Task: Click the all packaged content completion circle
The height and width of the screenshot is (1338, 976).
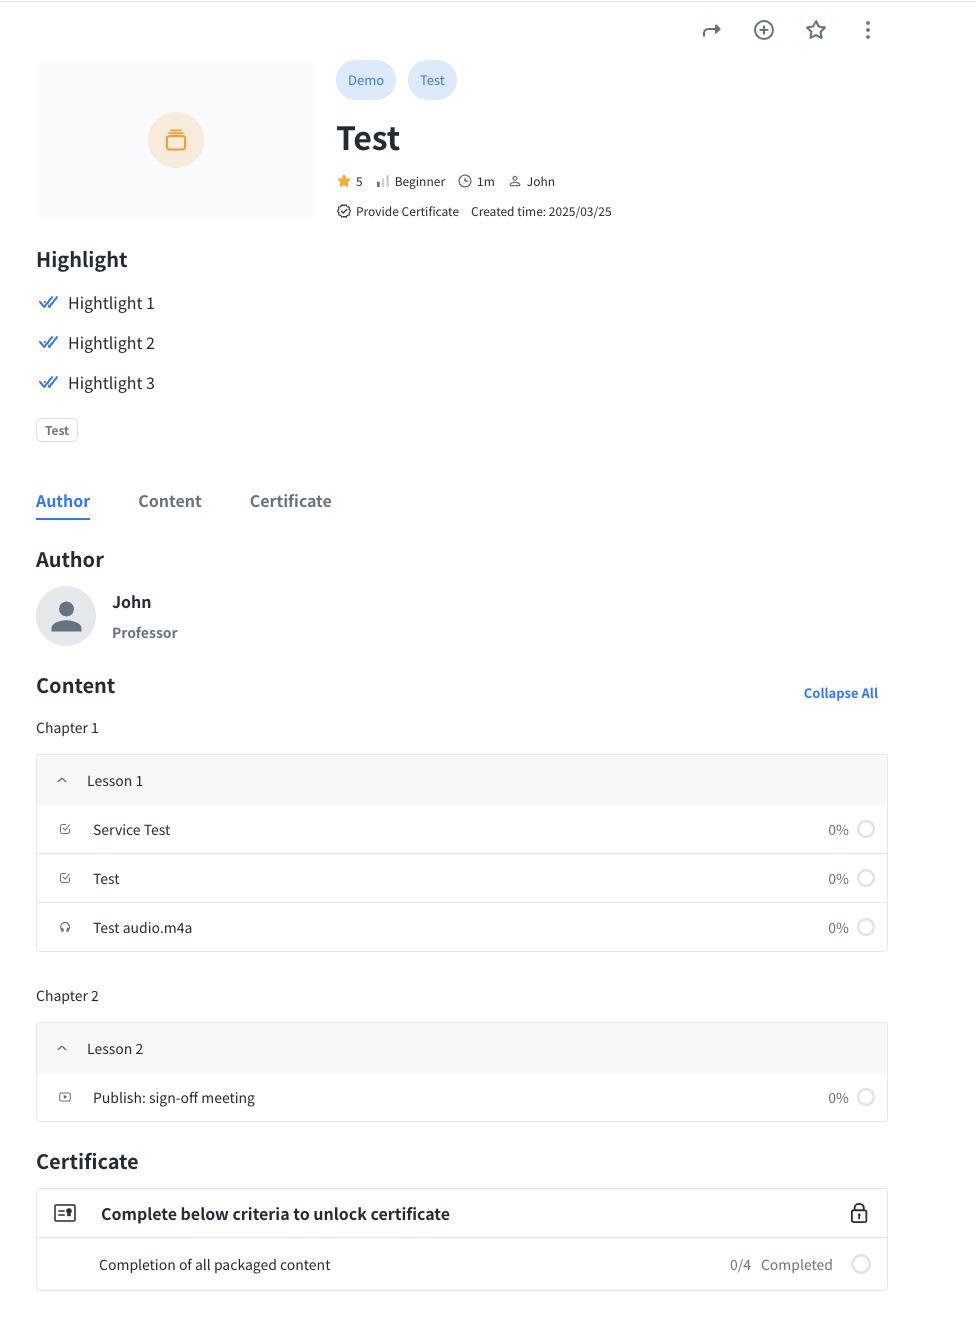Action: (861, 1264)
